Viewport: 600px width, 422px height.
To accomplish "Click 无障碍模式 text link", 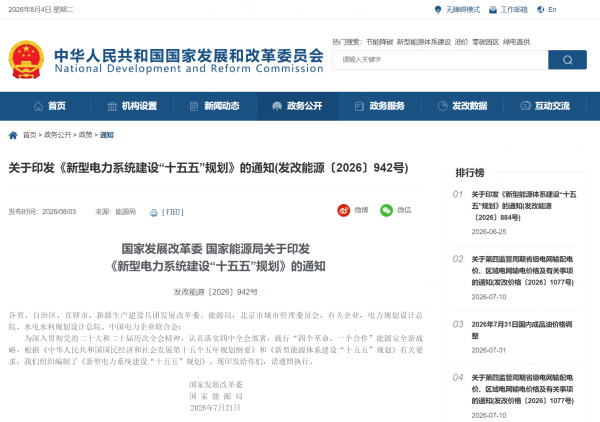I will click(x=462, y=10).
